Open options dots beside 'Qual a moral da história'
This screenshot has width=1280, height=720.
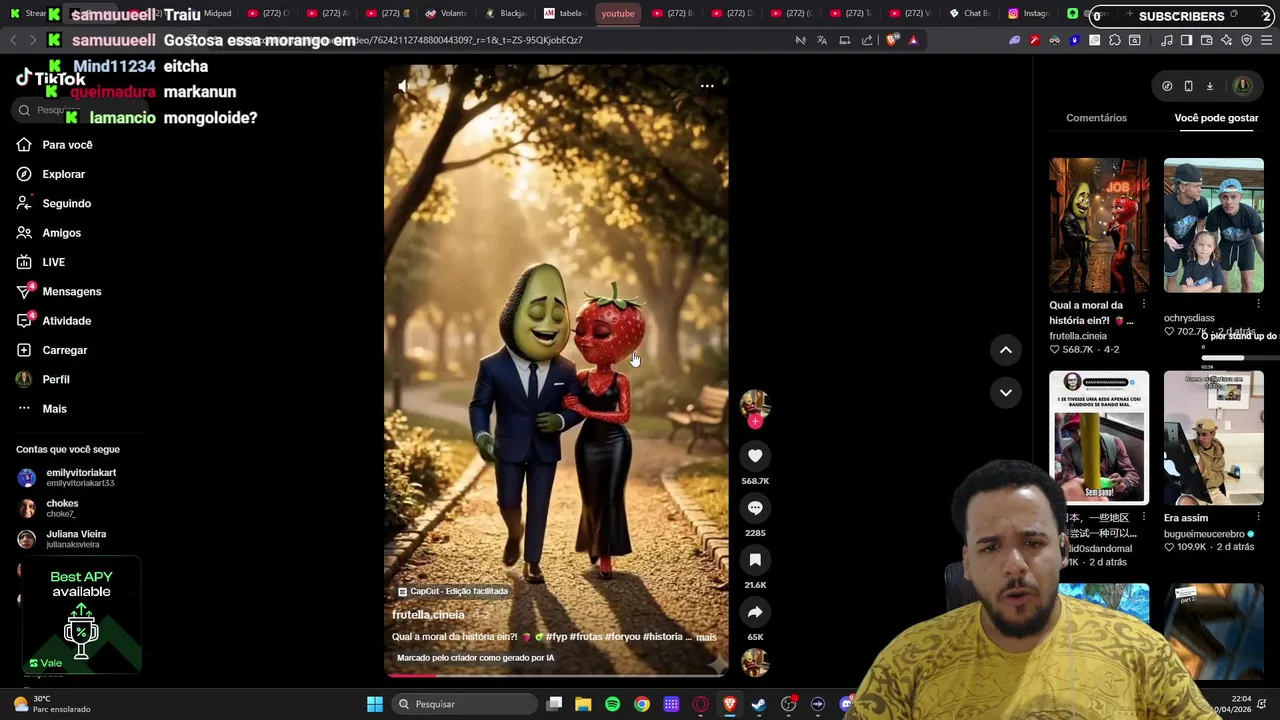1144,305
